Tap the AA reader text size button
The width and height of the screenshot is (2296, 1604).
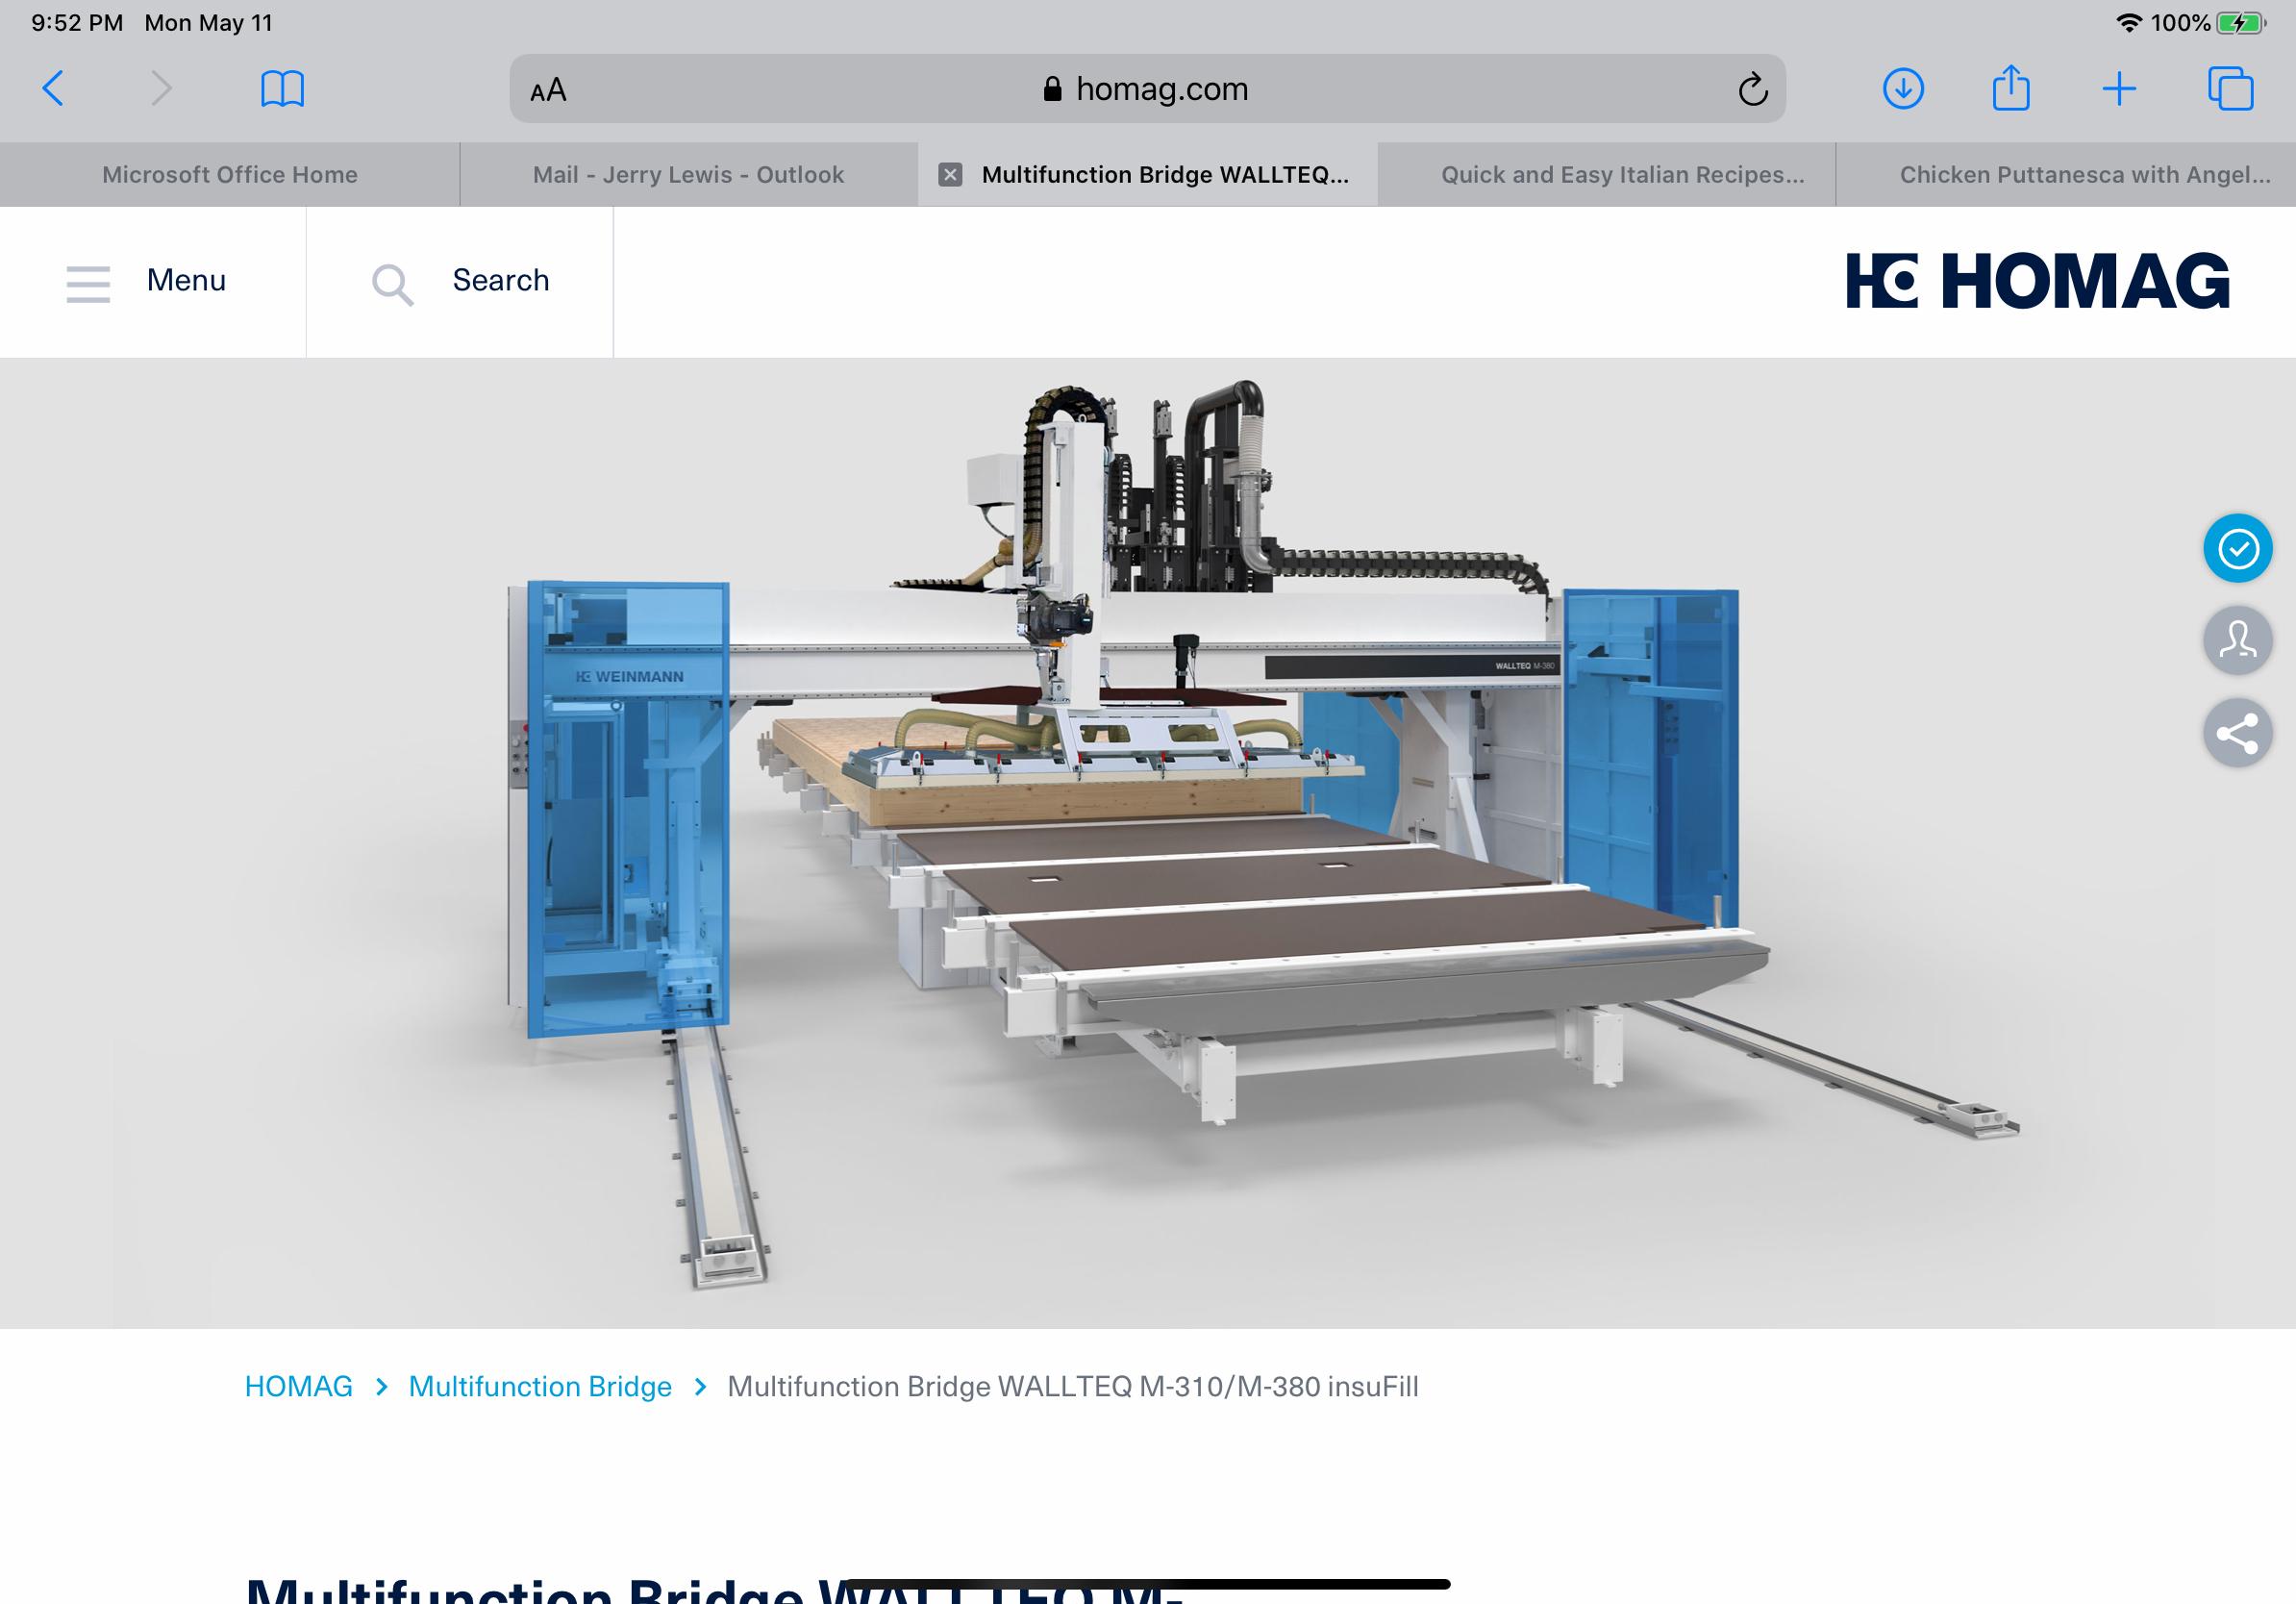(548, 91)
